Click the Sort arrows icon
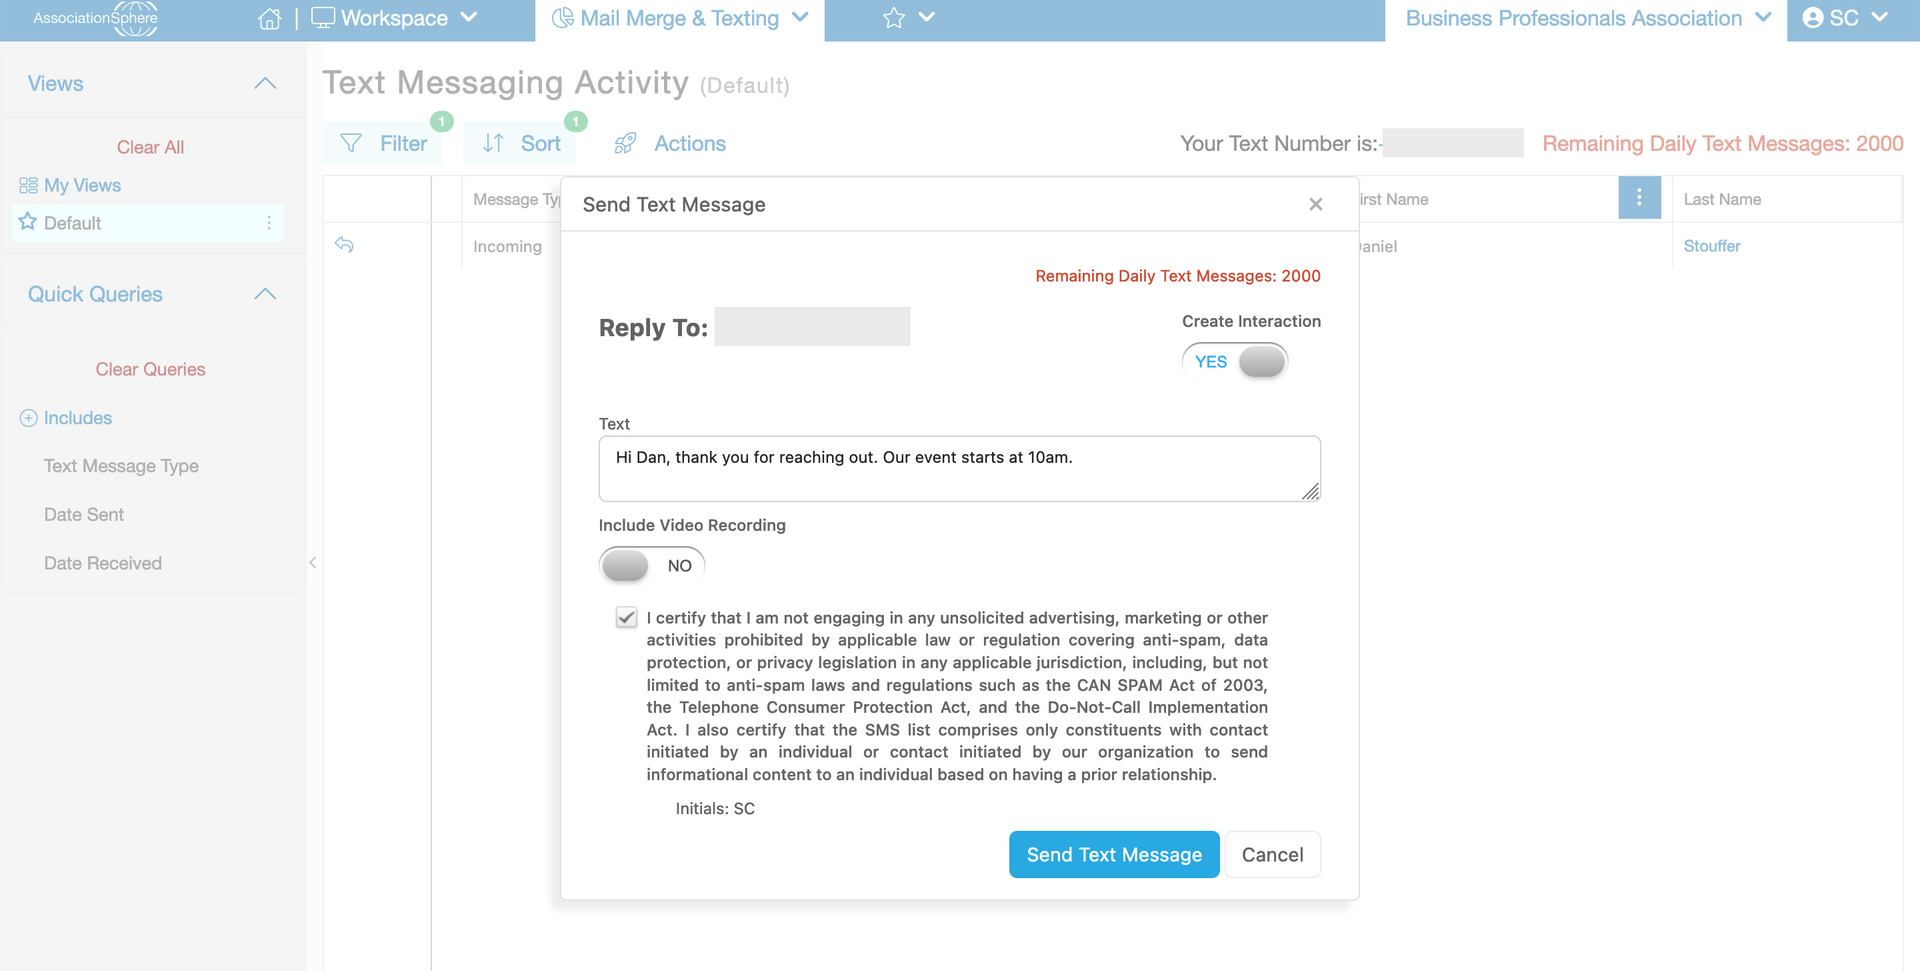Image resolution: width=1920 pixels, height=971 pixels. (x=493, y=143)
